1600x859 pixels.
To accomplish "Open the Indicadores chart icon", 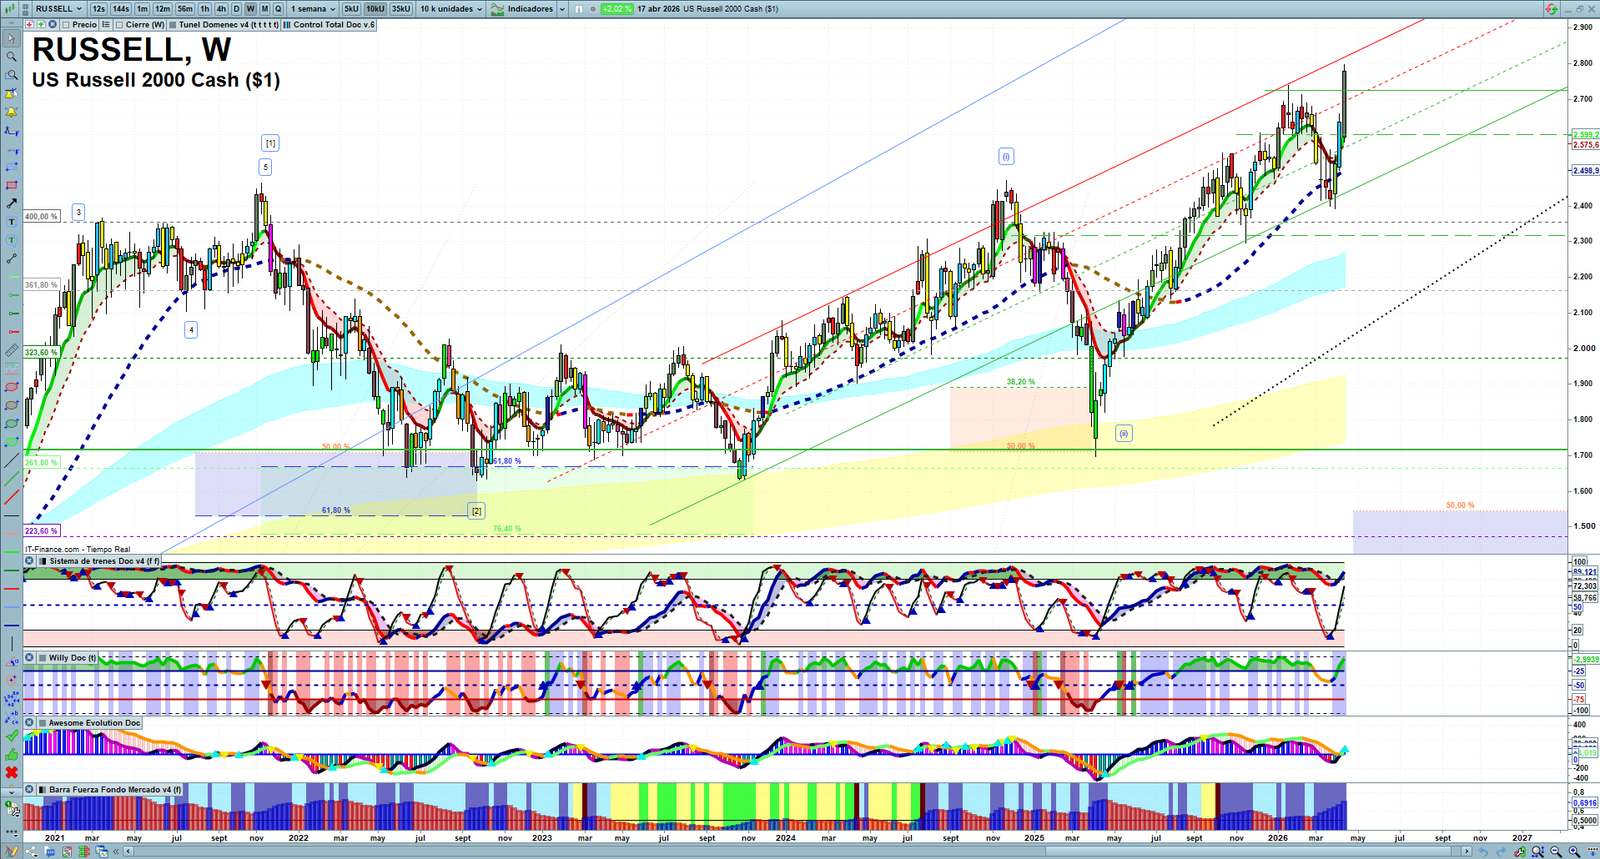I will (497, 9).
